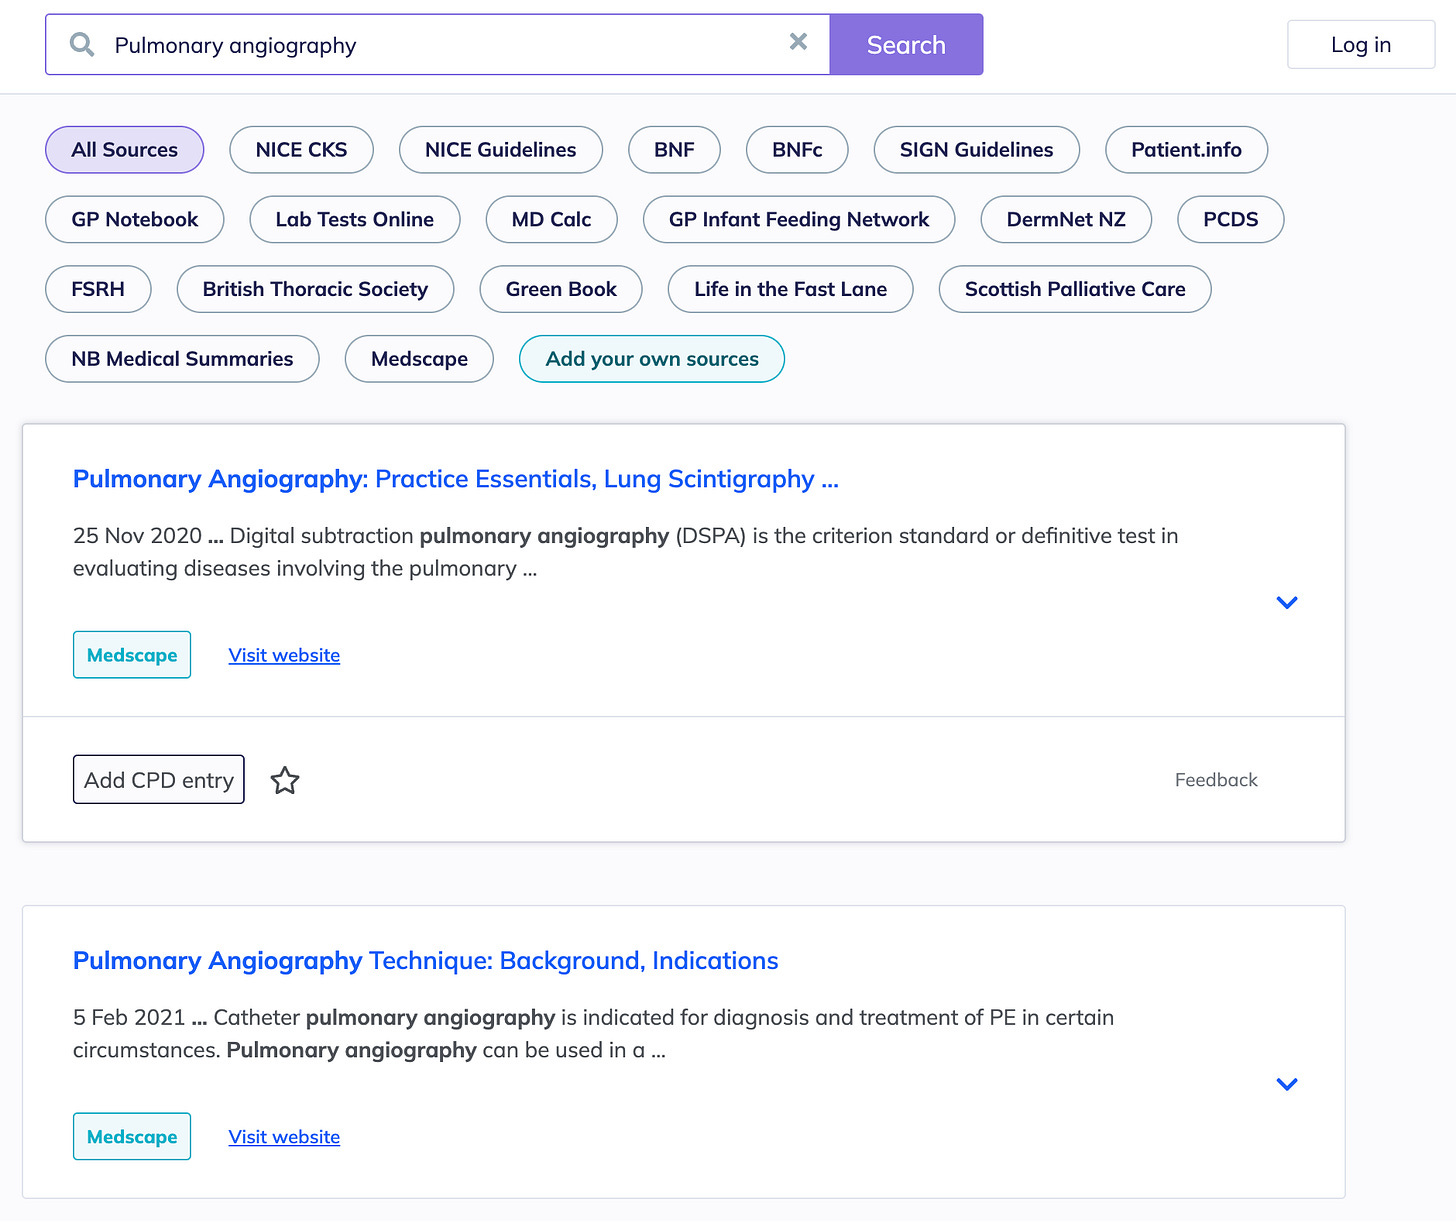This screenshot has height=1221, width=1456.
Task: Expand the Practice Essentials result chevron
Action: (1287, 602)
